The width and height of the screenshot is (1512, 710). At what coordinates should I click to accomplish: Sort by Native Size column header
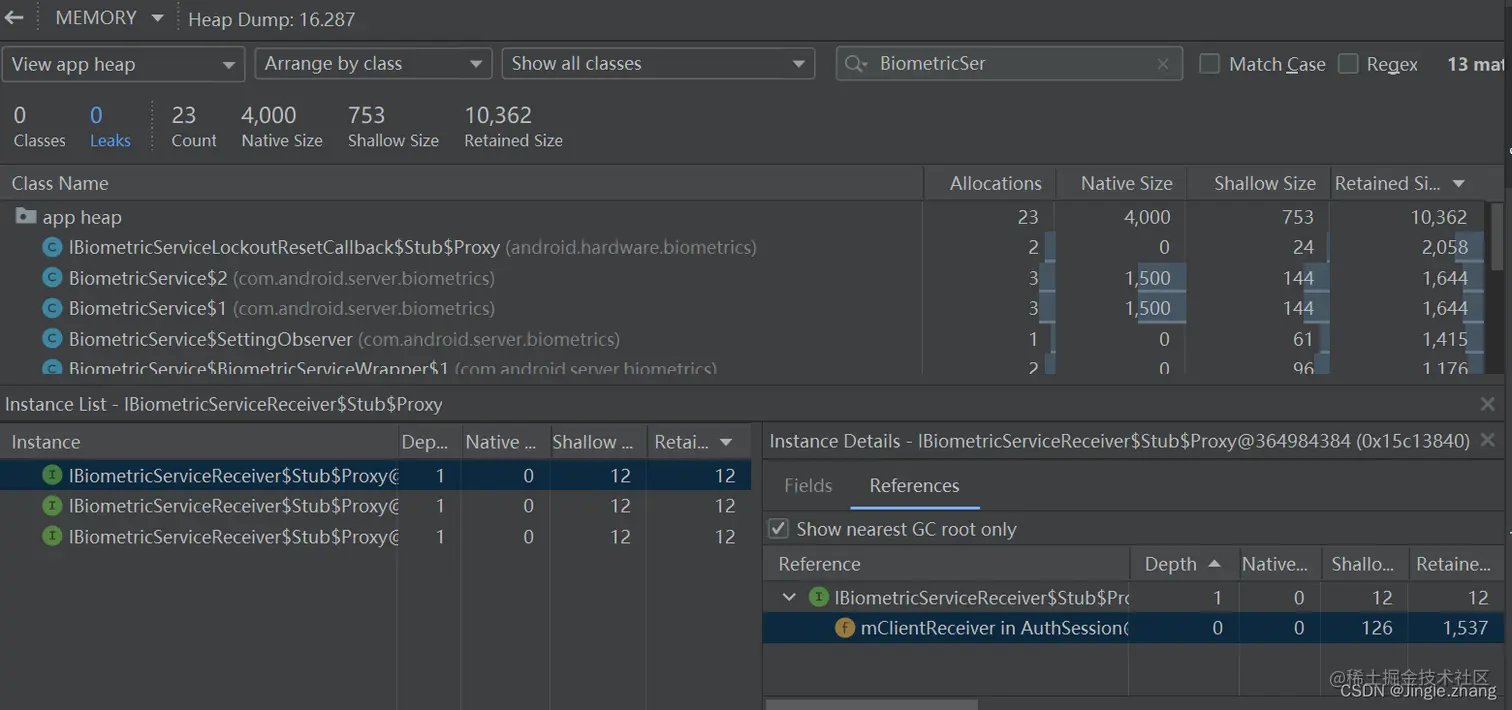point(1120,183)
